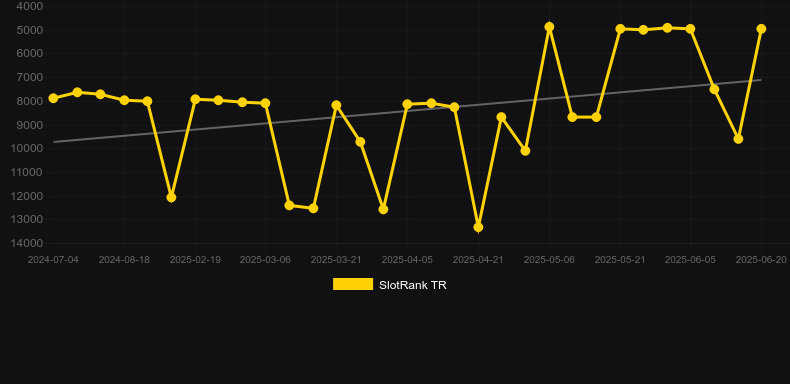The width and height of the screenshot is (790, 384).
Task: Click the 4000 y-axis label
Action: click(x=30, y=7)
